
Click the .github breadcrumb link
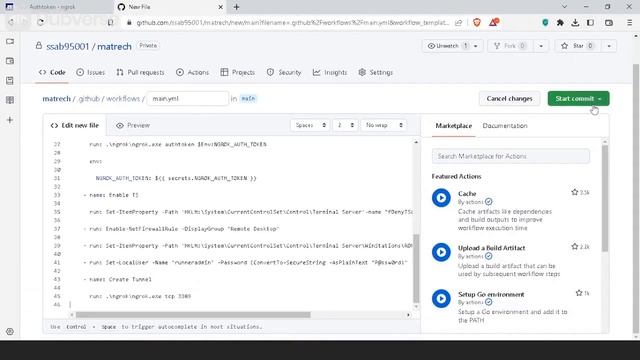89,99
